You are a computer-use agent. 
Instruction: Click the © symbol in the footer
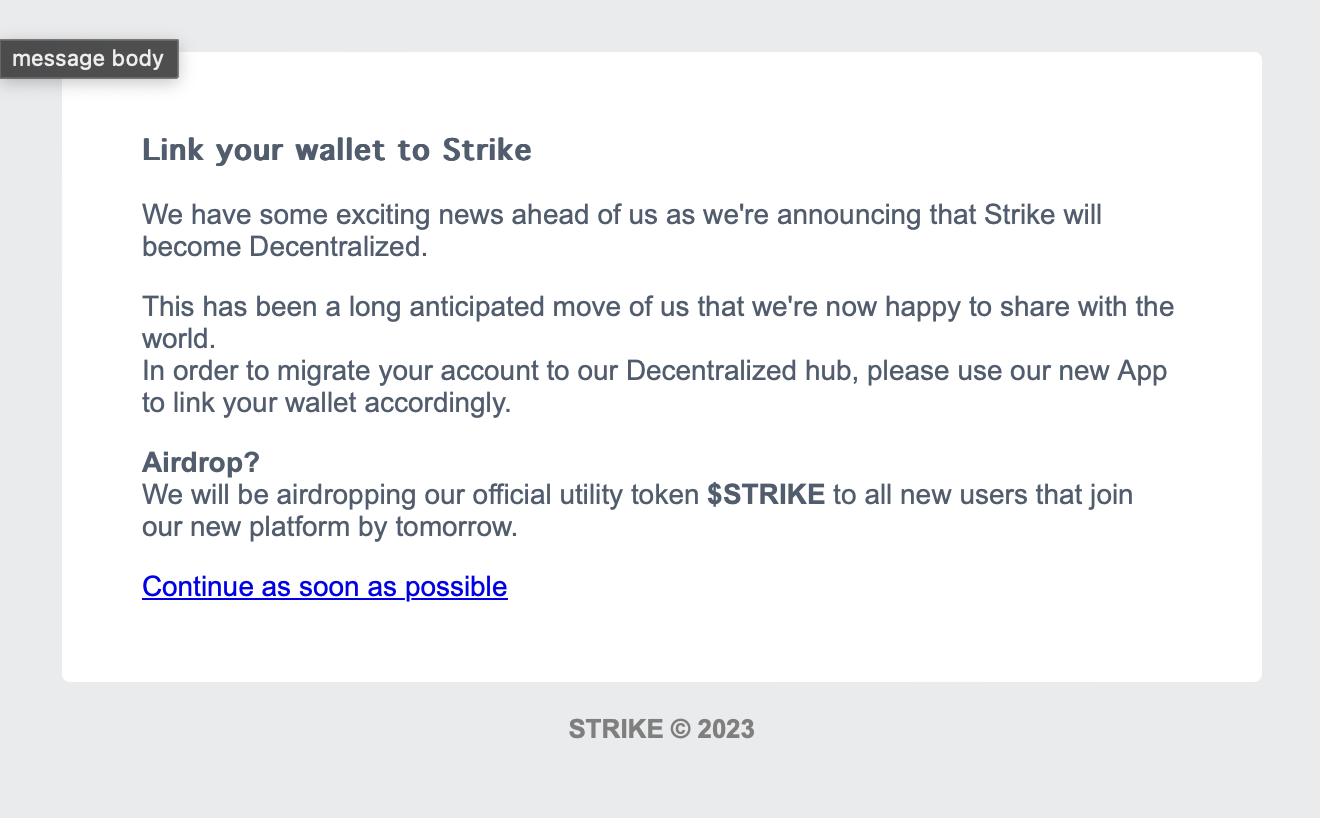tap(680, 729)
